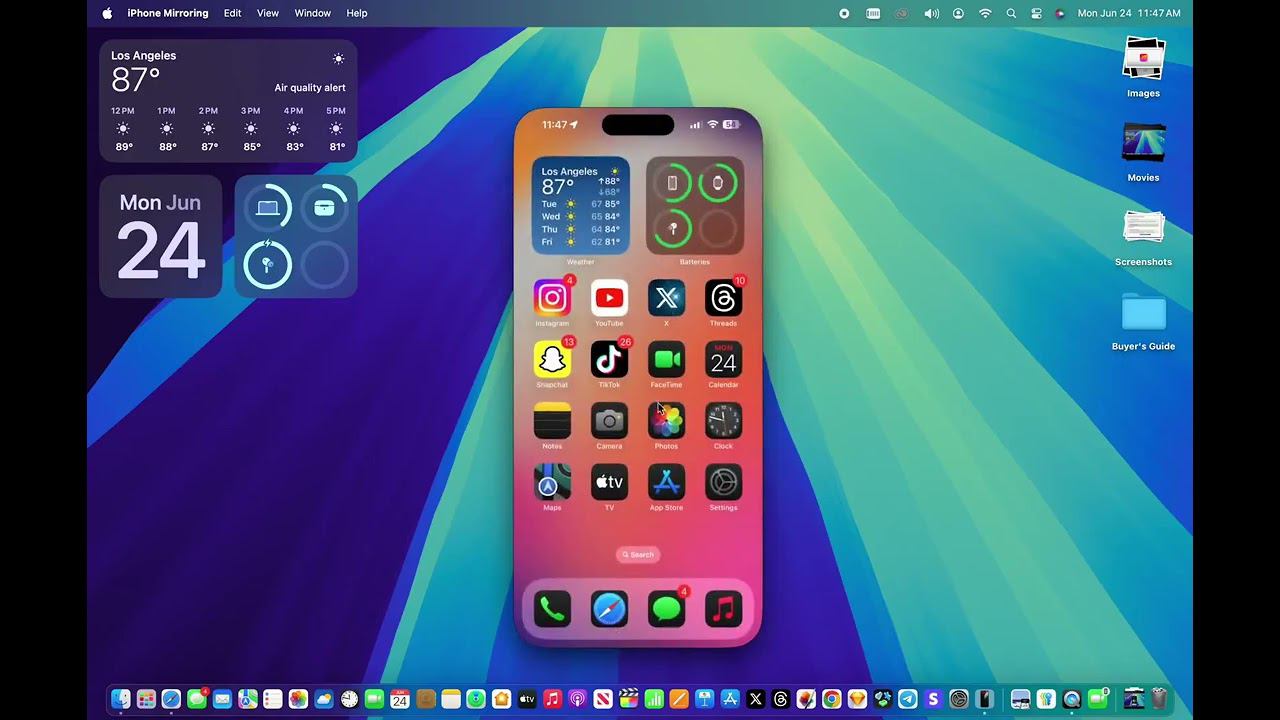Open the Edit menu
This screenshot has height=720, width=1280.
232,13
